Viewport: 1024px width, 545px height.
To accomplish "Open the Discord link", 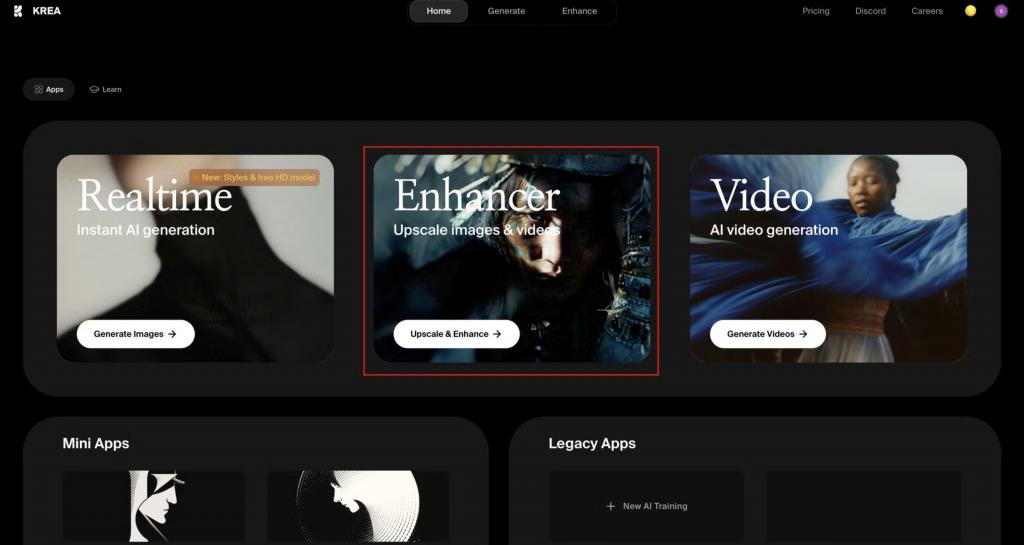I will 871,11.
